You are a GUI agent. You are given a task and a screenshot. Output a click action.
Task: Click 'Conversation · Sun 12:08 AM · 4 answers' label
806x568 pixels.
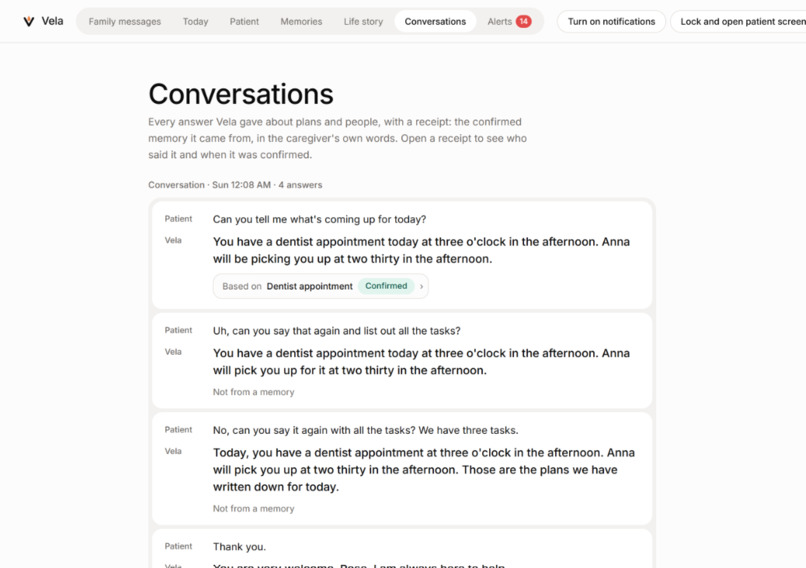pyautogui.click(x=235, y=185)
